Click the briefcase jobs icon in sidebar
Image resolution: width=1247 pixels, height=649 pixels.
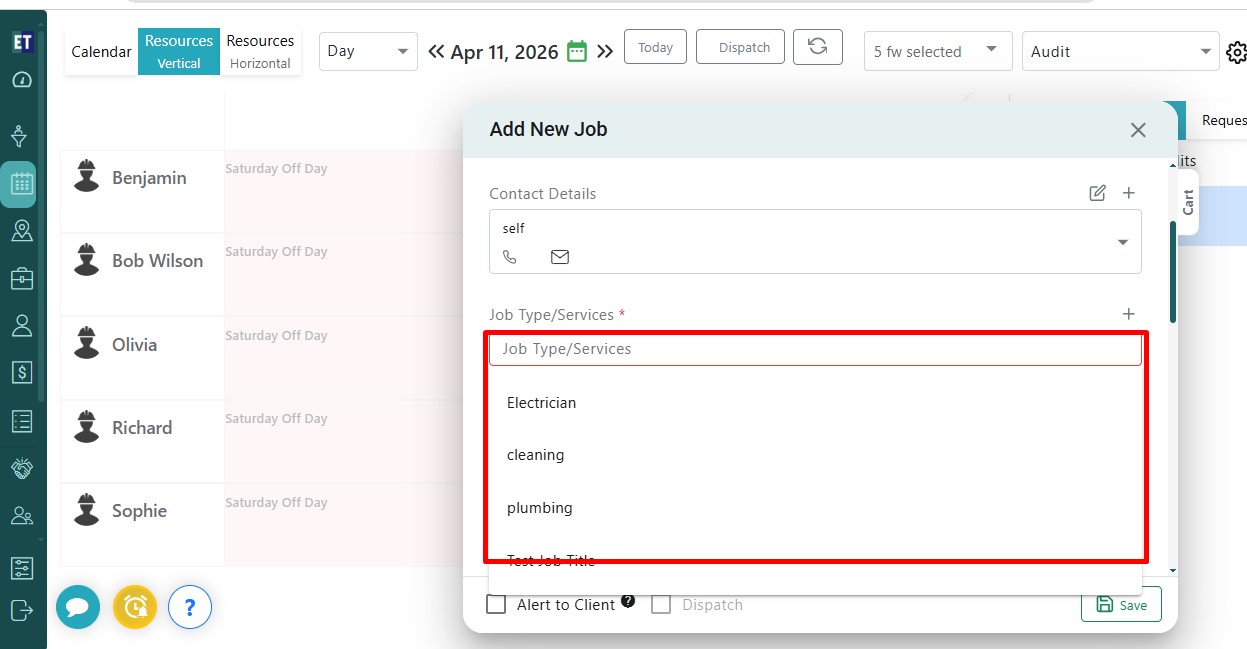click(22, 279)
